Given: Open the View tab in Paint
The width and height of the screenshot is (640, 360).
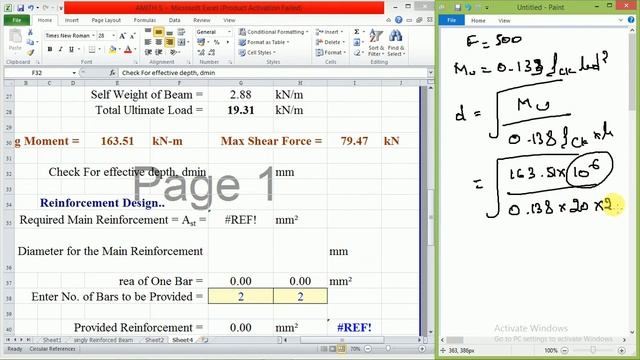Looking at the screenshot, I should (x=504, y=20).
